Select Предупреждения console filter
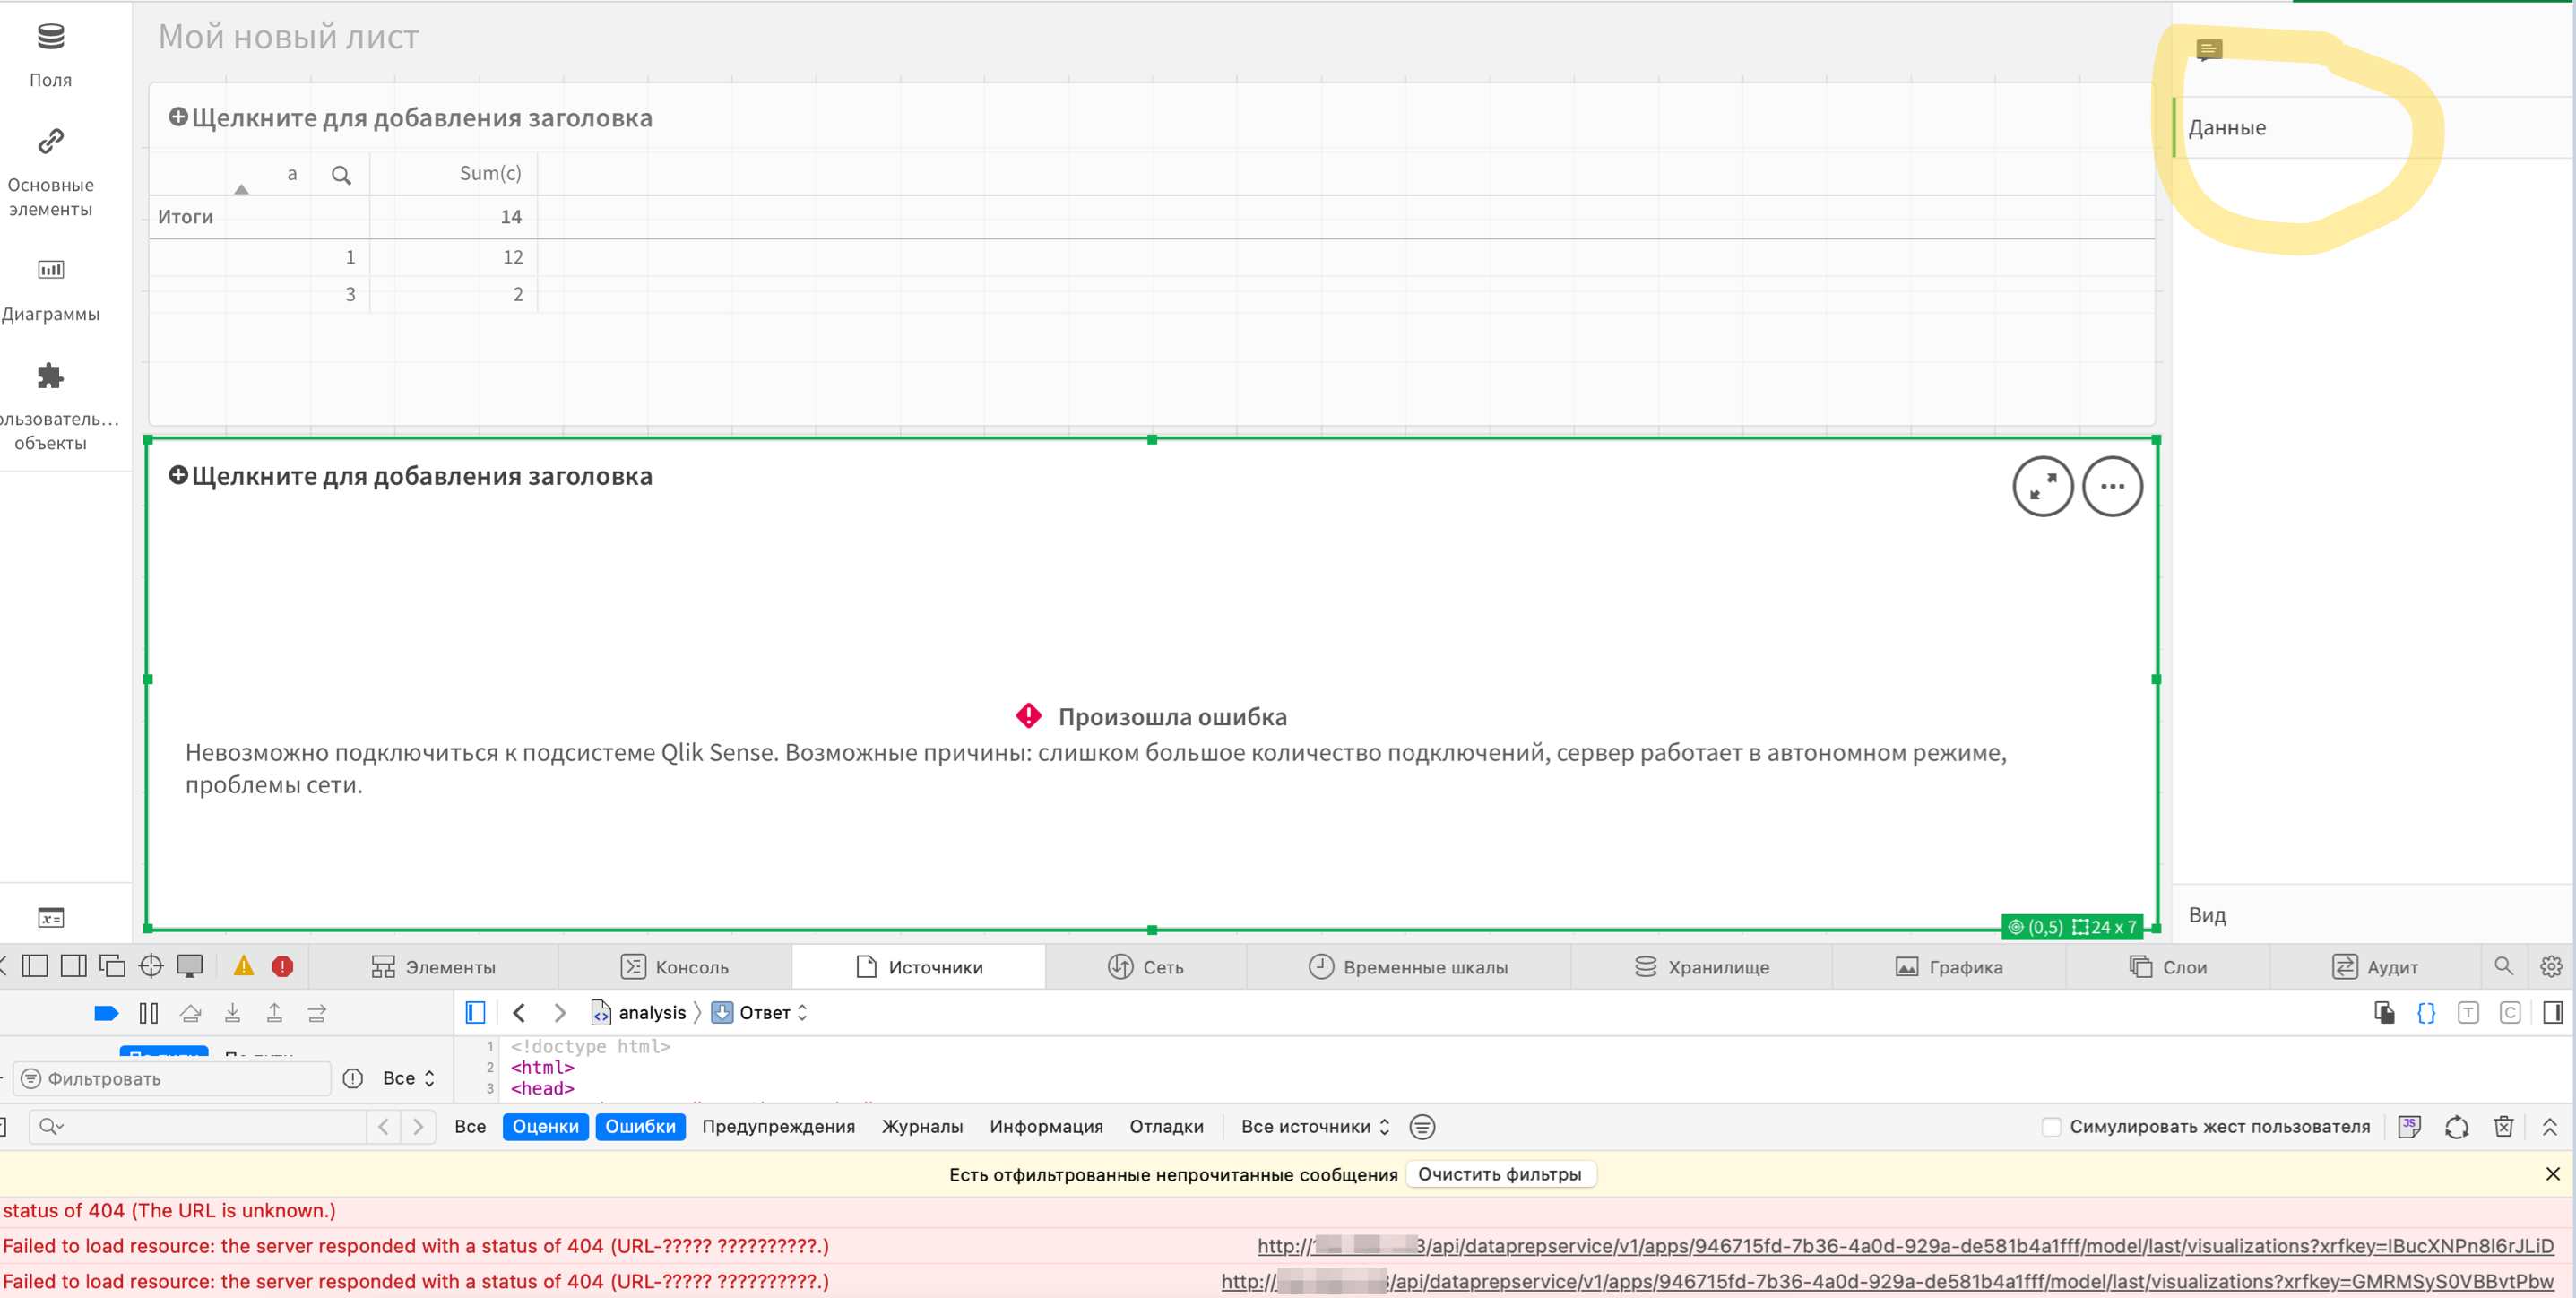Screen dimensions: 2576x1298 pos(778,1127)
